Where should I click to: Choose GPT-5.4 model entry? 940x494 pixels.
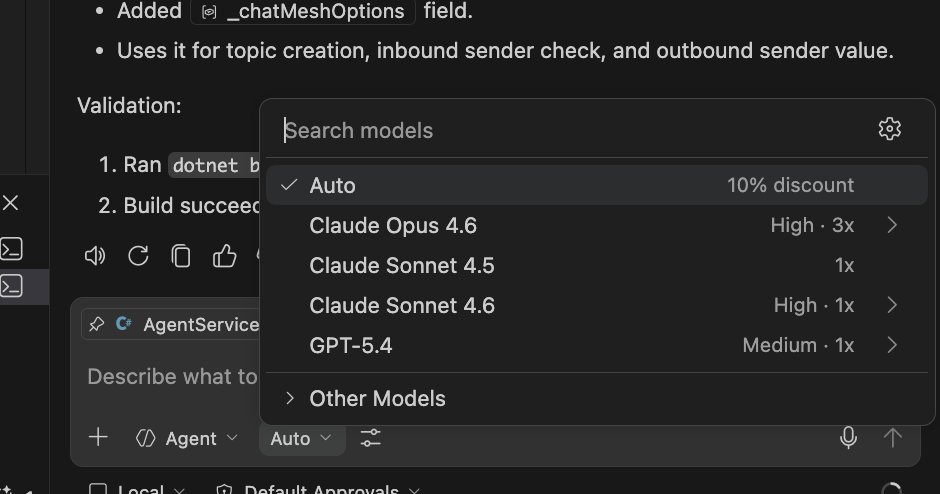click(596, 345)
